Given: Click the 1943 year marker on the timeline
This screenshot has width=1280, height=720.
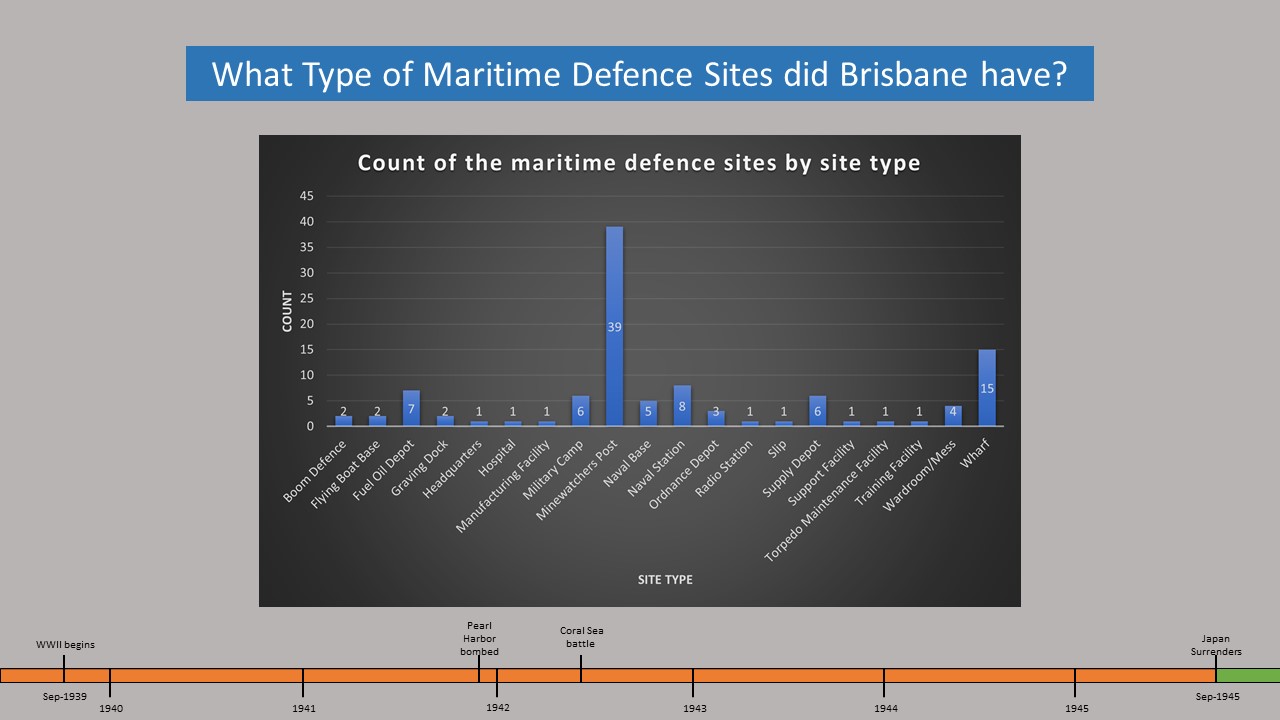Looking at the screenshot, I should coord(694,708).
